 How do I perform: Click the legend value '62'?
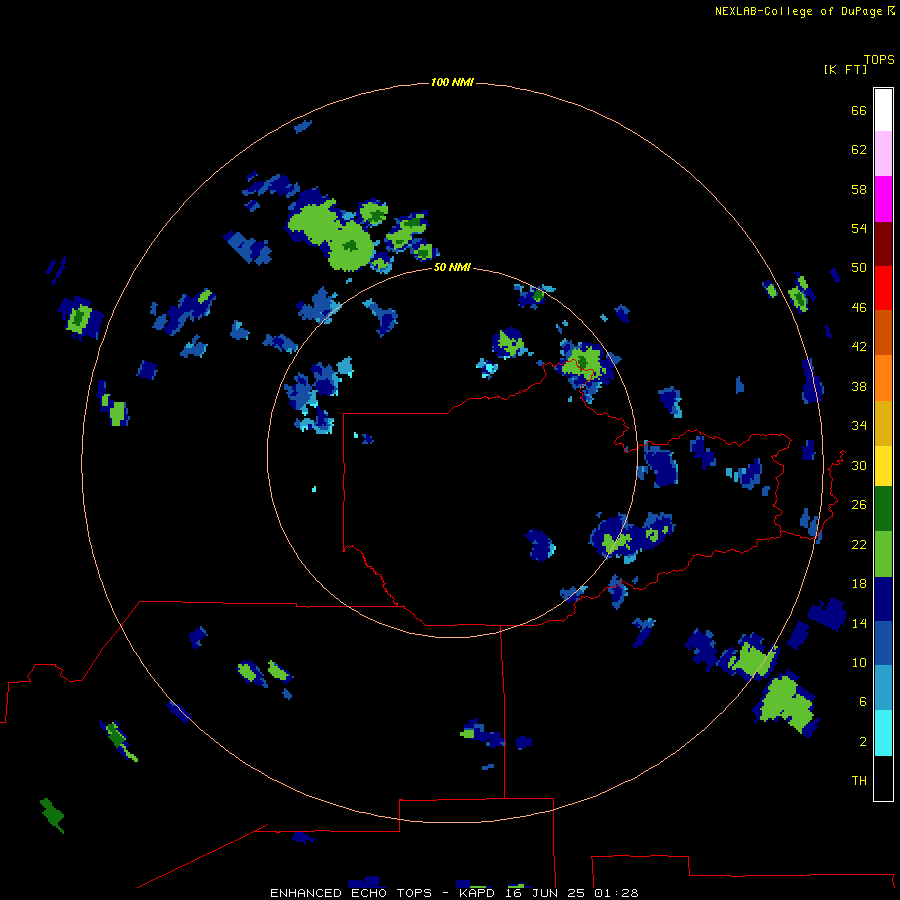(x=859, y=150)
